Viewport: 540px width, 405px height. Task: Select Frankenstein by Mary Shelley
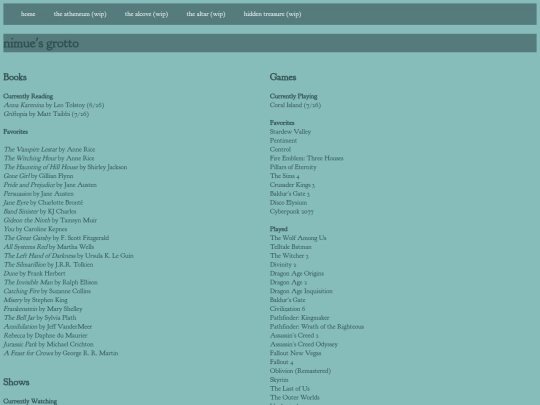[43, 309]
